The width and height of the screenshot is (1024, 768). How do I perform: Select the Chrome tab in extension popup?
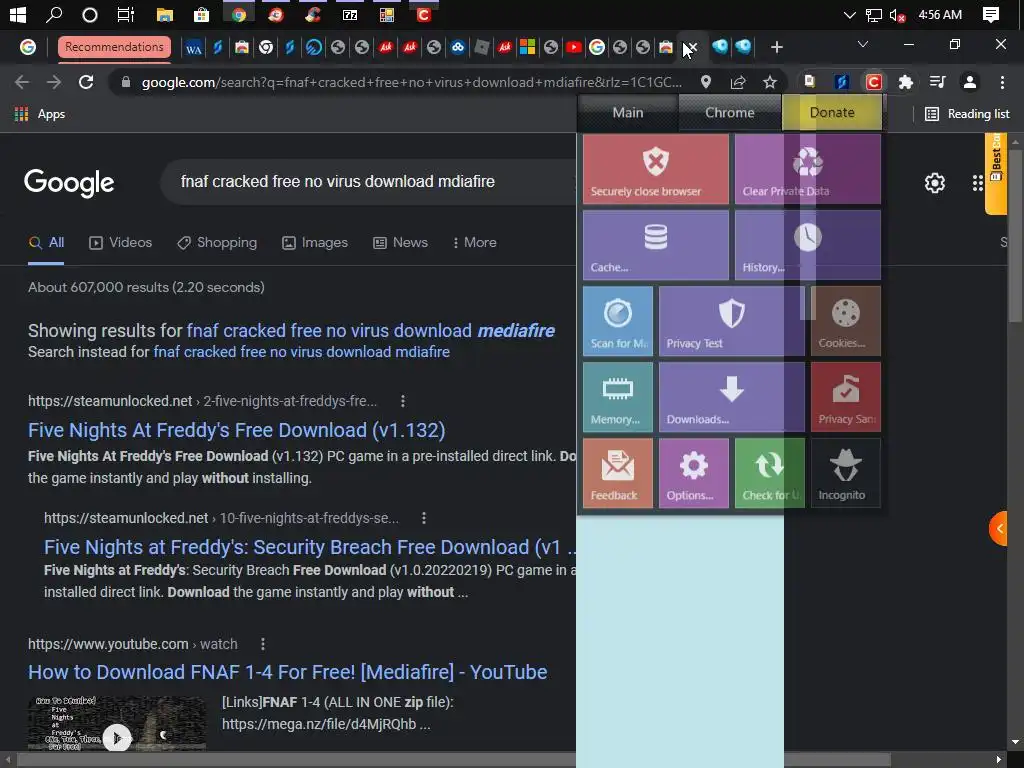(x=729, y=112)
